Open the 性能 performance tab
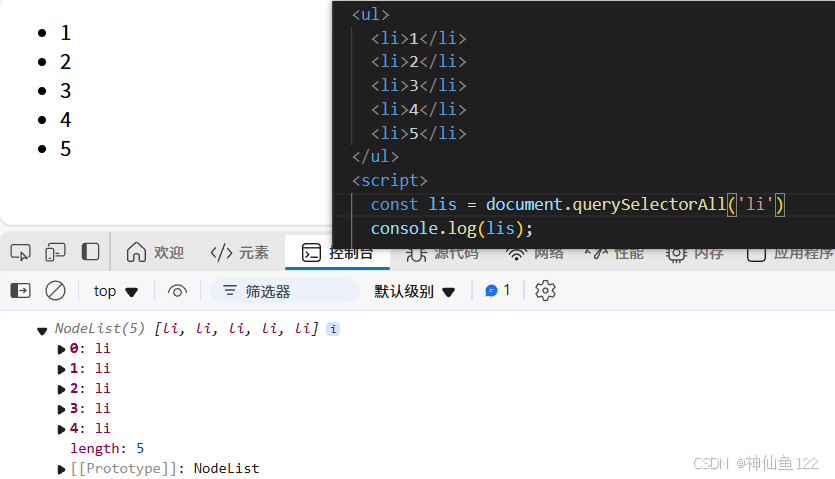The image size is (835, 479). pyautogui.click(x=614, y=254)
